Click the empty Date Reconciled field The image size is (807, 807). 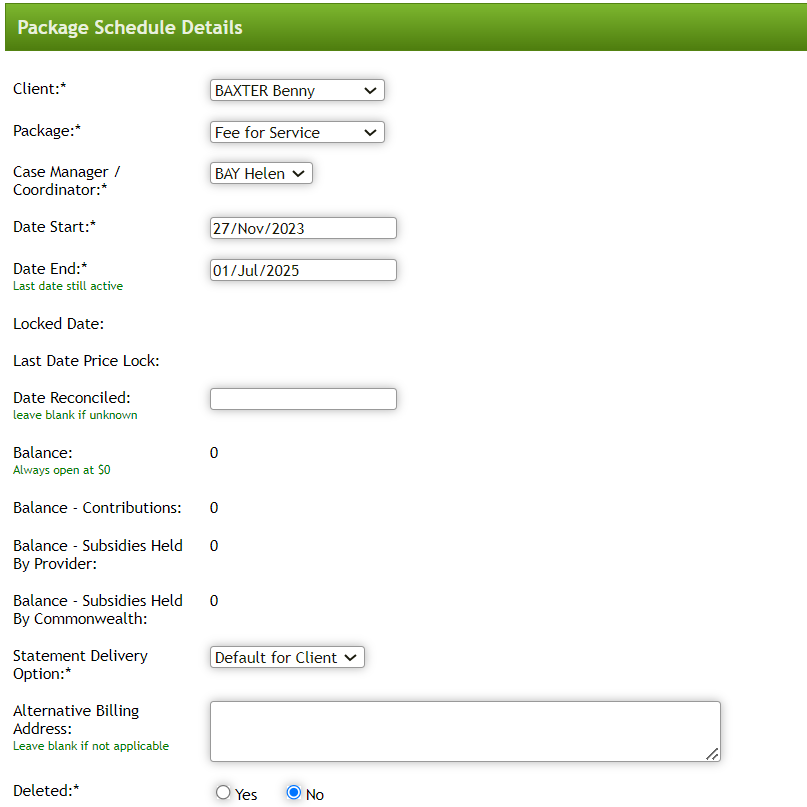coord(302,398)
